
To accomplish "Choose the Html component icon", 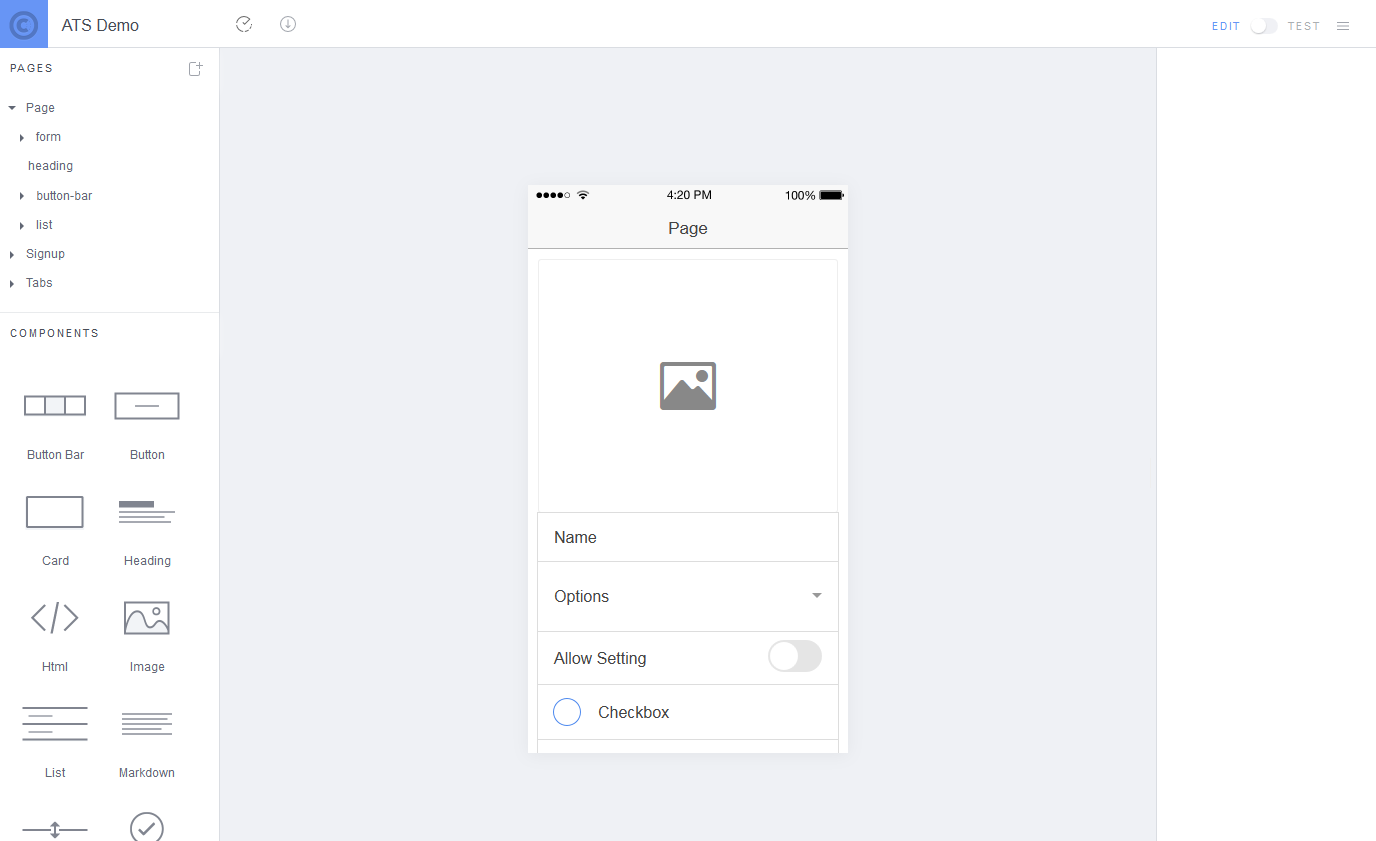I will pos(55,617).
